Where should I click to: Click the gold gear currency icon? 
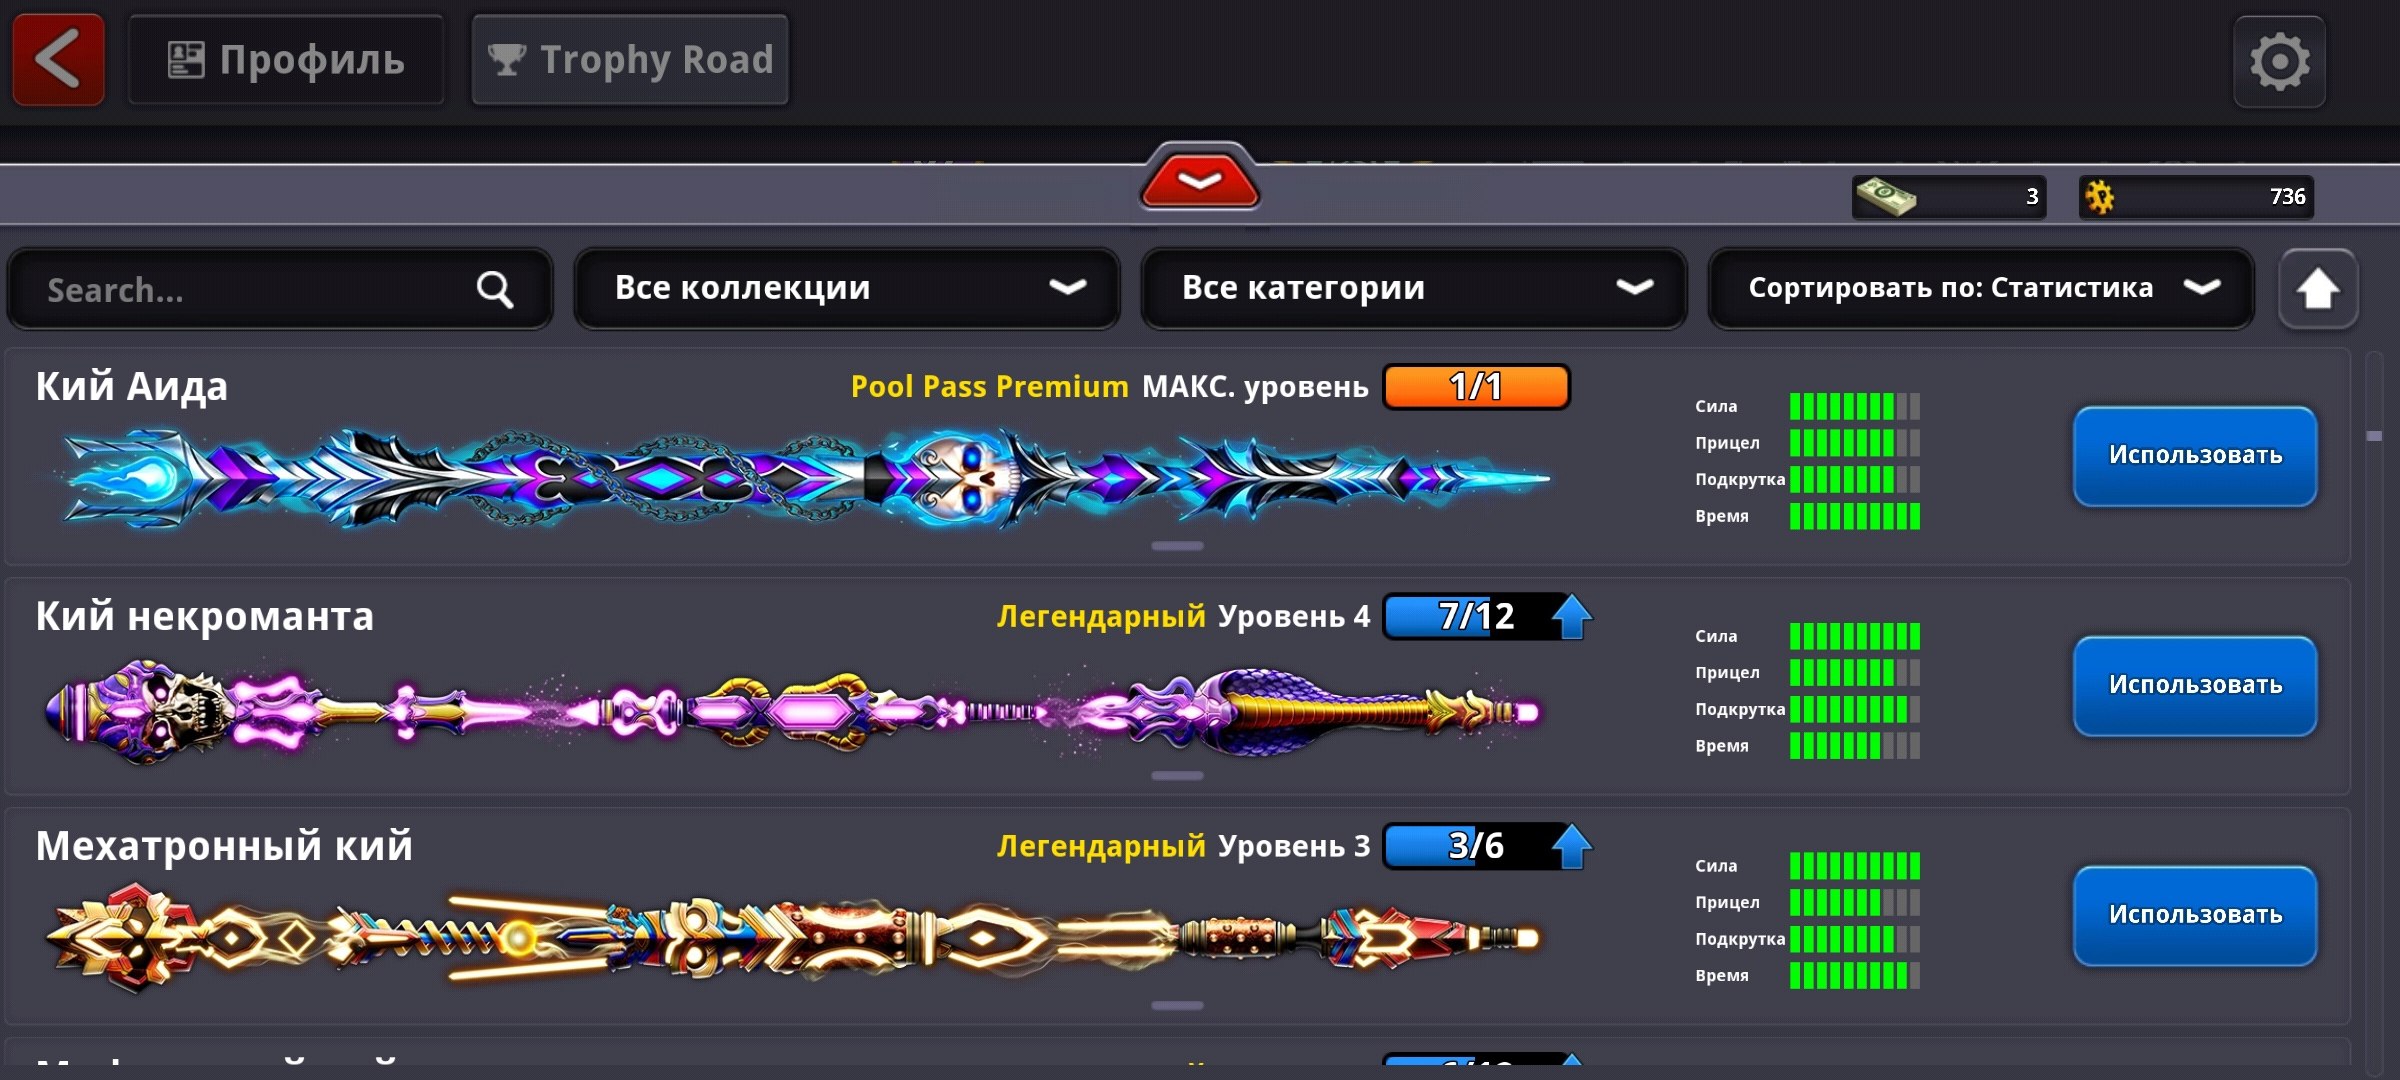tap(2099, 196)
